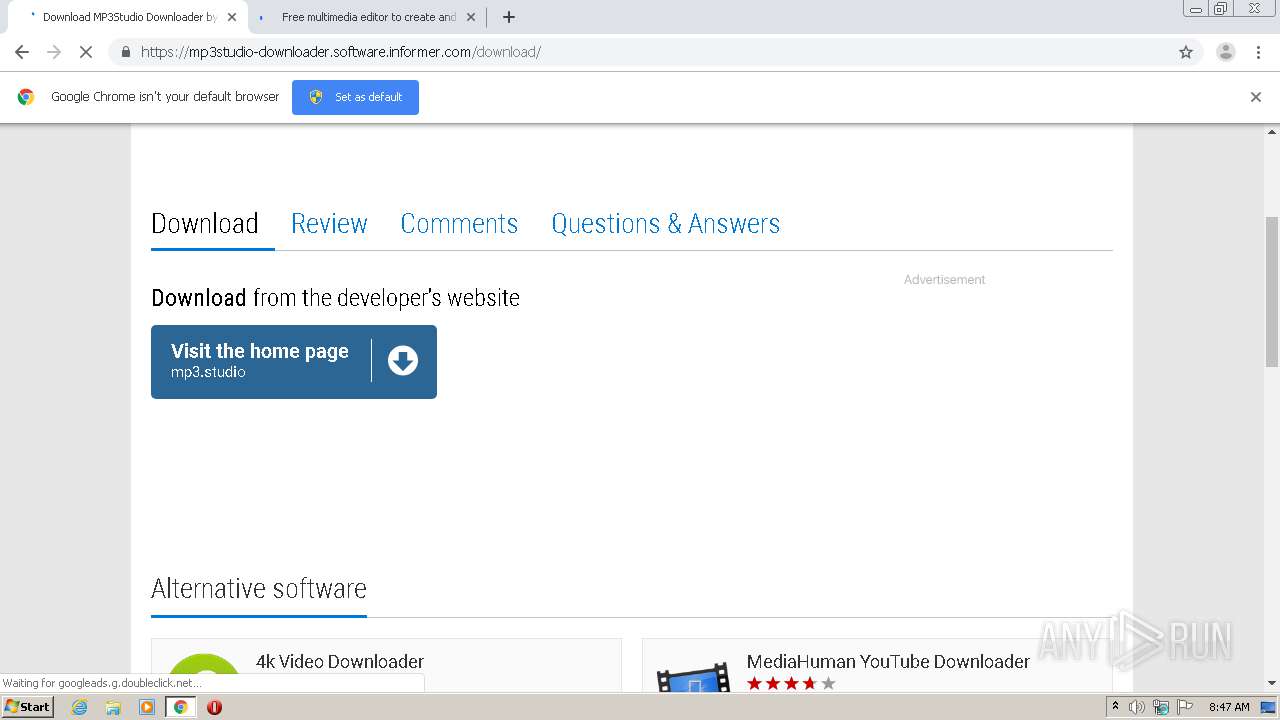This screenshot has width=1280, height=720.
Task: Open the Comments tab
Action: coord(459,223)
